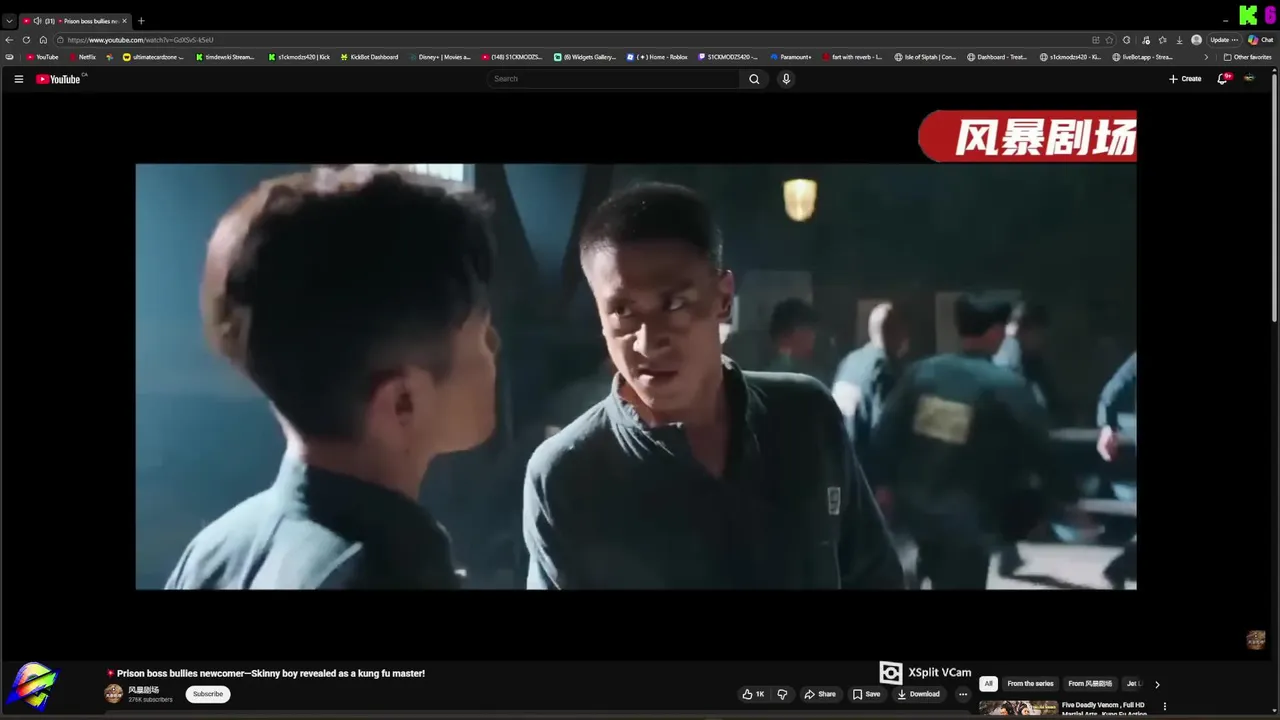Click into the YouTube search field

click(x=614, y=79)
